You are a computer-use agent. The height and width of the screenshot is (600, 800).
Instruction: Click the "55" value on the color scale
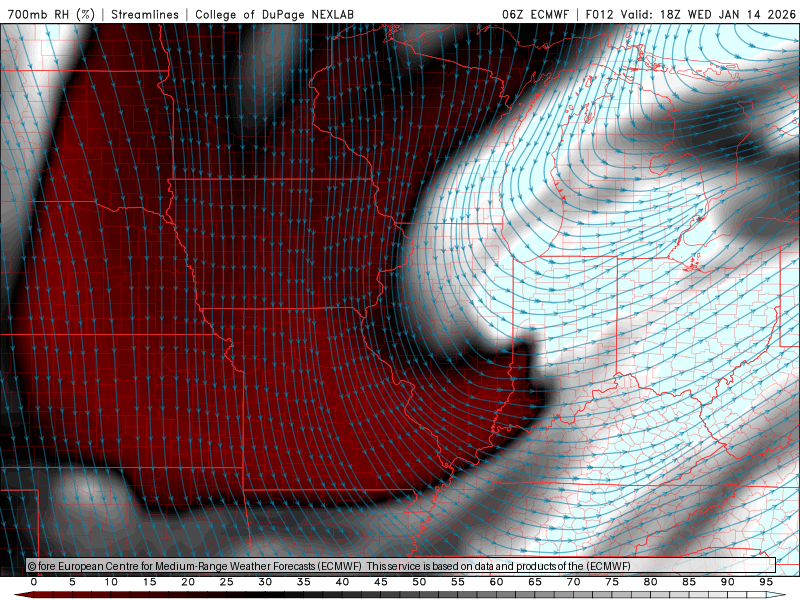point(458,582)
